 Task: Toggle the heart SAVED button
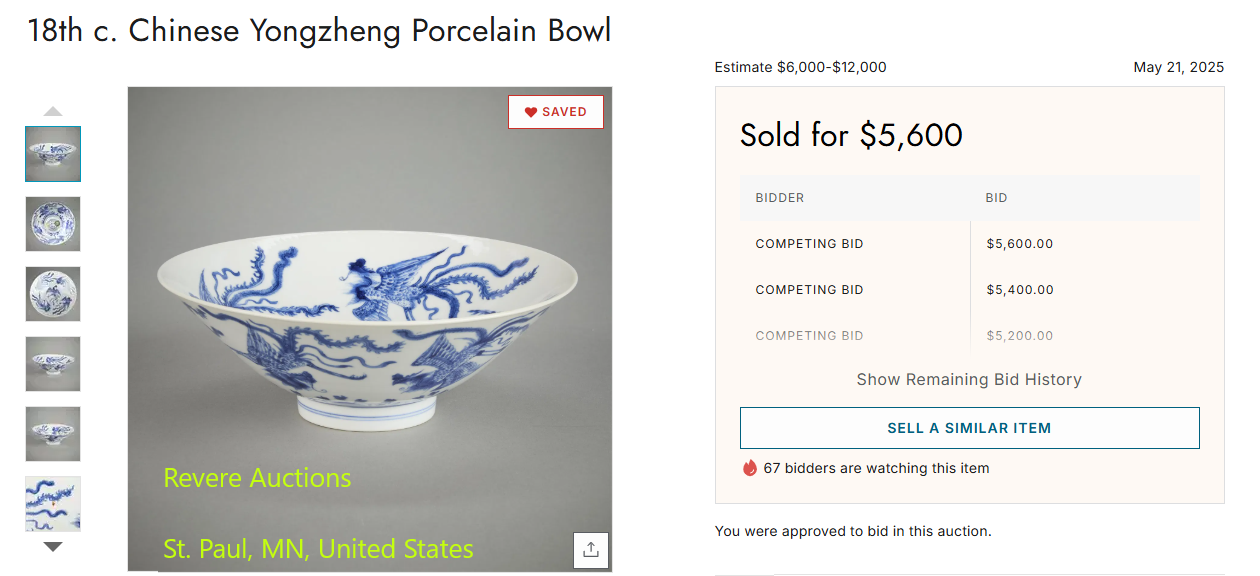[x=556, y=112]
